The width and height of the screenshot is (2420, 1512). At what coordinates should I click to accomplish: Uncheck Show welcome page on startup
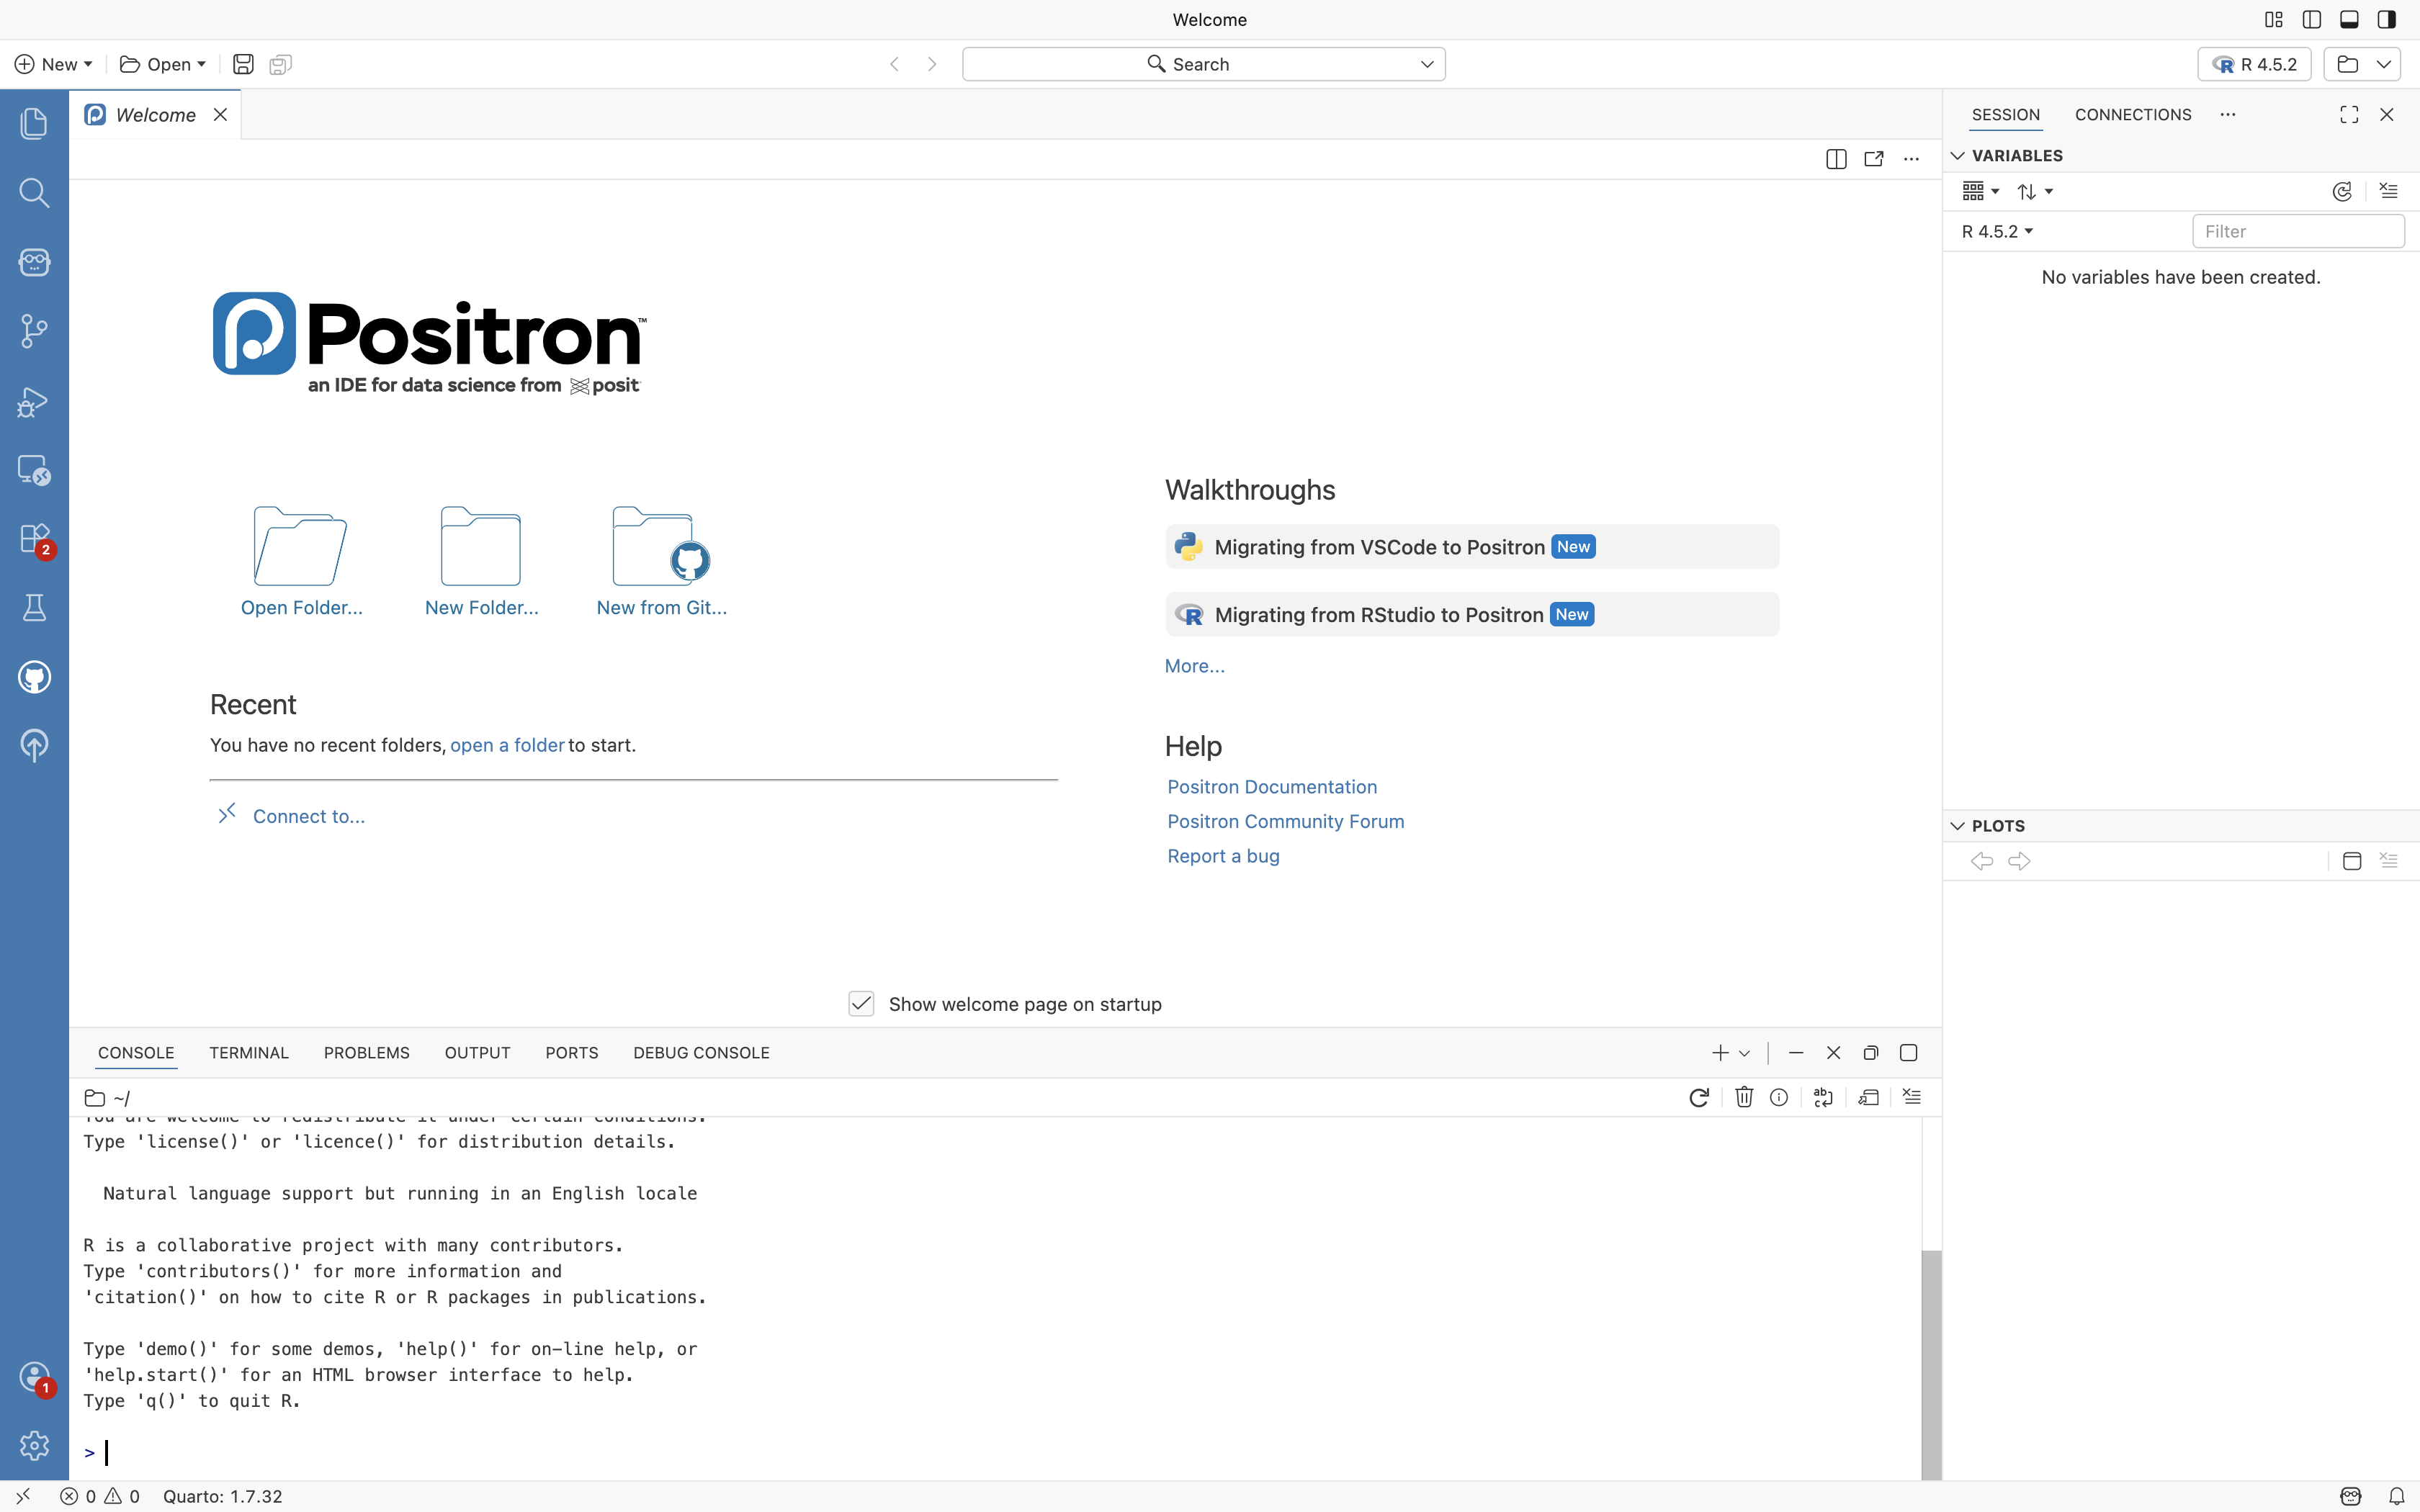pos(861,1004)
